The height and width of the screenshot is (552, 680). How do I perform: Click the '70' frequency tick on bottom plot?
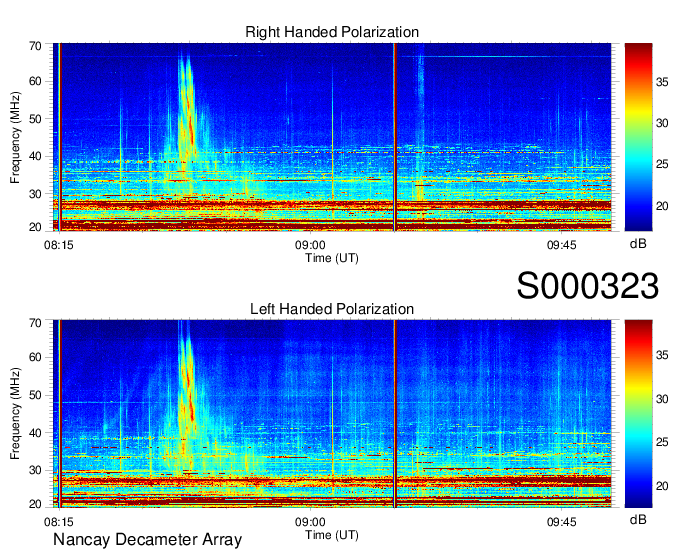pos(35,323)
